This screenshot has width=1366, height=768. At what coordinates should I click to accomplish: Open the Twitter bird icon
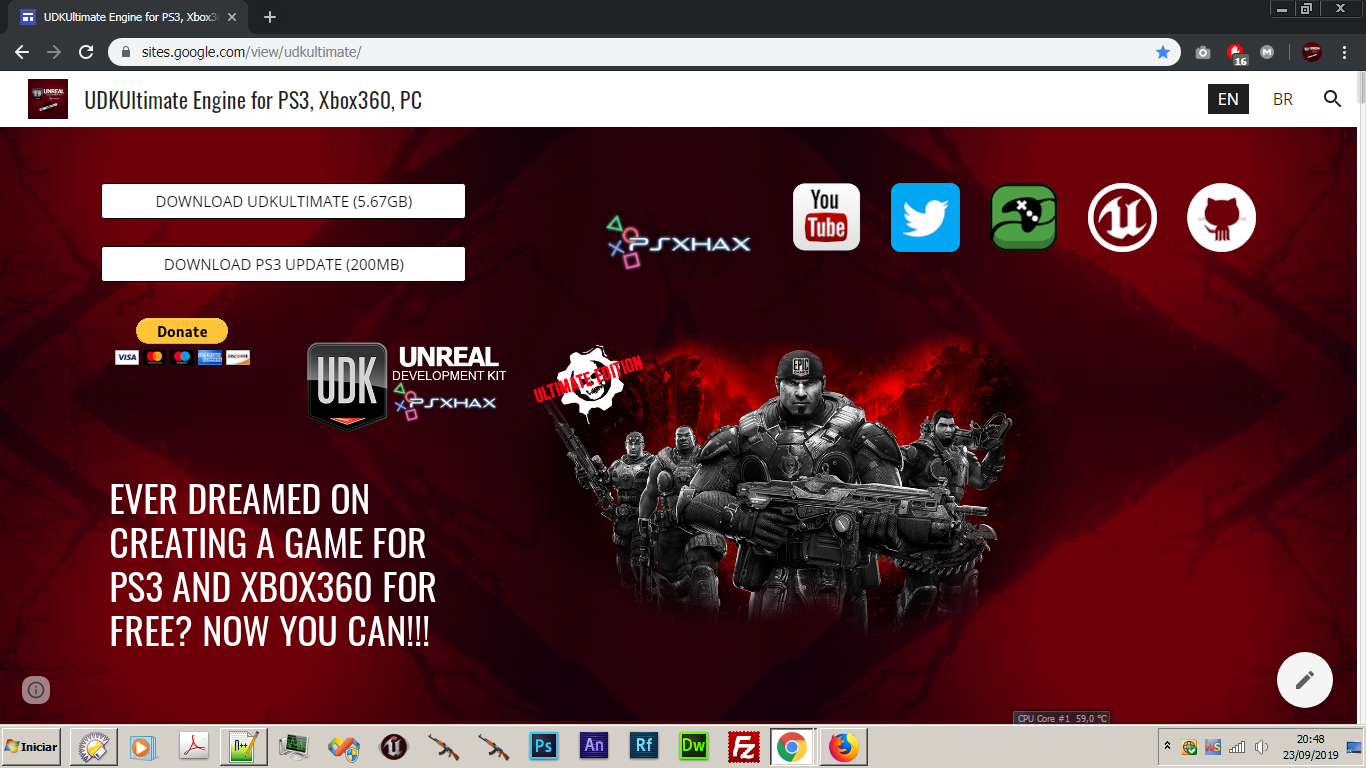[x=925, y=217]
